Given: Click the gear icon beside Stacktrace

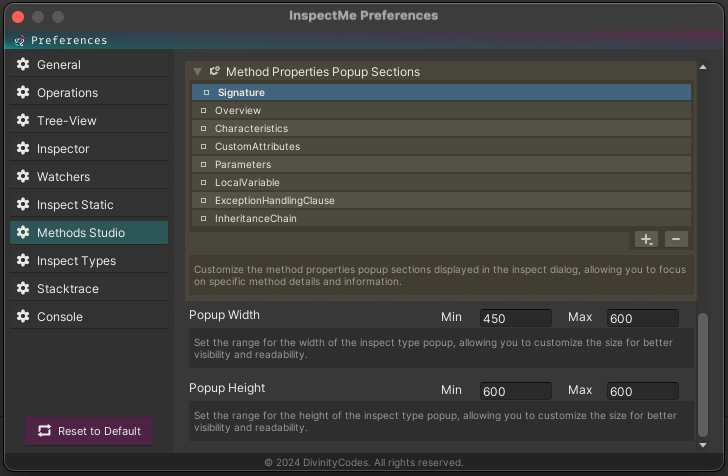Looking at the screenshot, I should (x=23, y=288).
